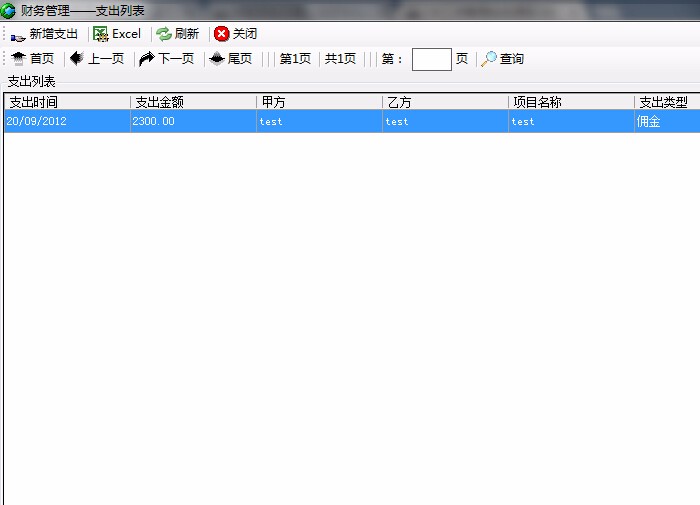
Task: Click the 乙方 column header
Action: click(445, 102)
